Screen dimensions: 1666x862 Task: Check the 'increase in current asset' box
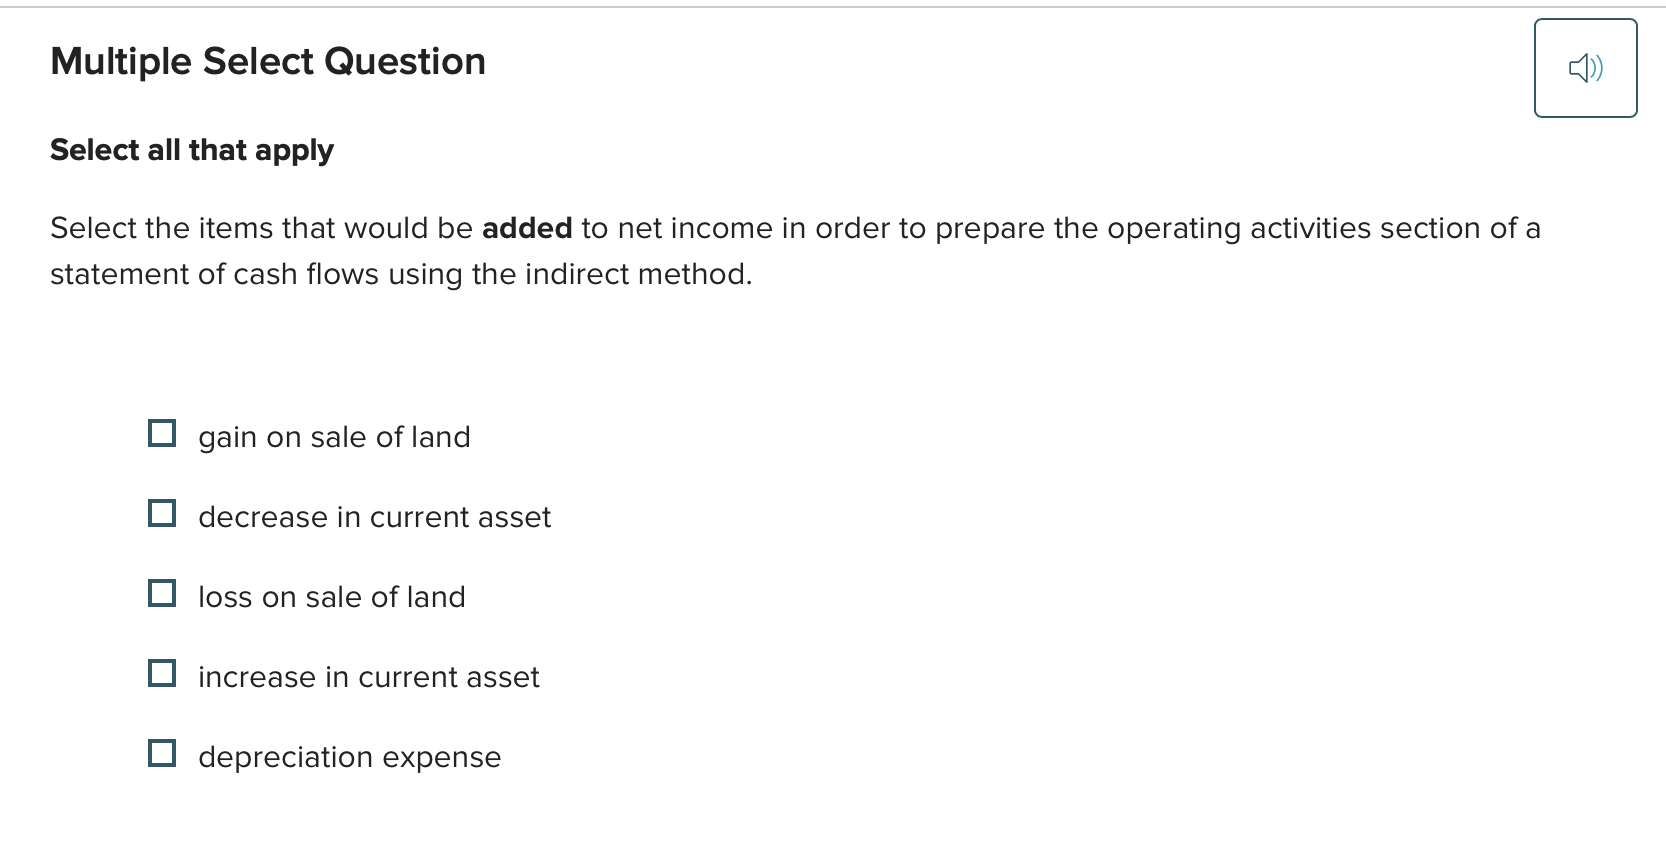point(162,673)
